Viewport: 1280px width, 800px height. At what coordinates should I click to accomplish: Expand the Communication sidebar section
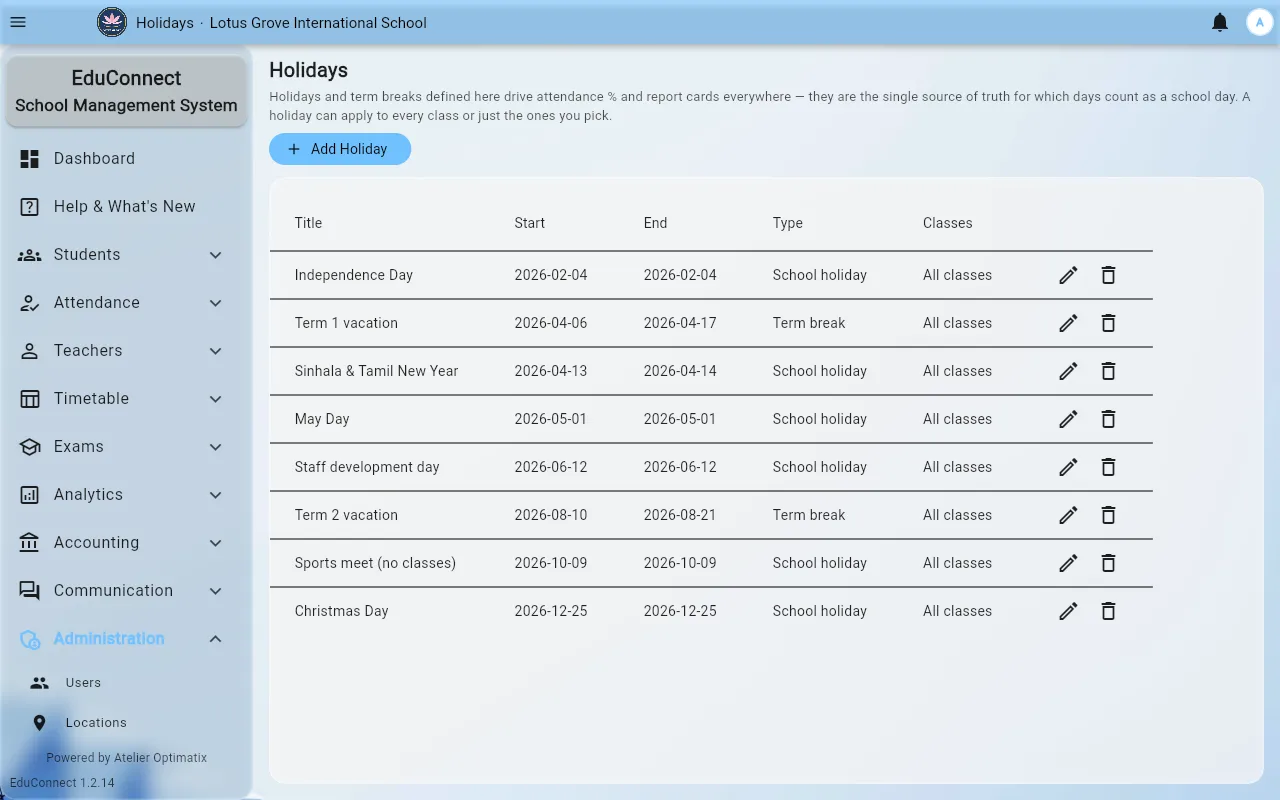[x=126, y=591]
